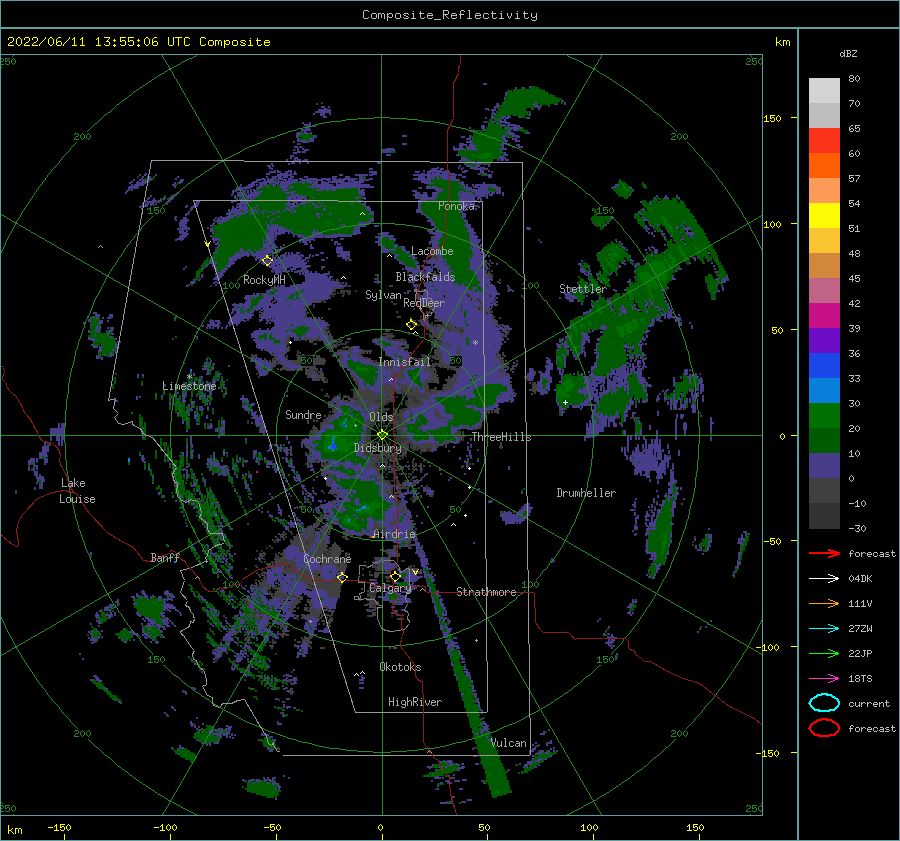This screenshot has width=900, height=841.
Task: Click the green 22JP arrow icon
Action: click(x=824, y=653)
